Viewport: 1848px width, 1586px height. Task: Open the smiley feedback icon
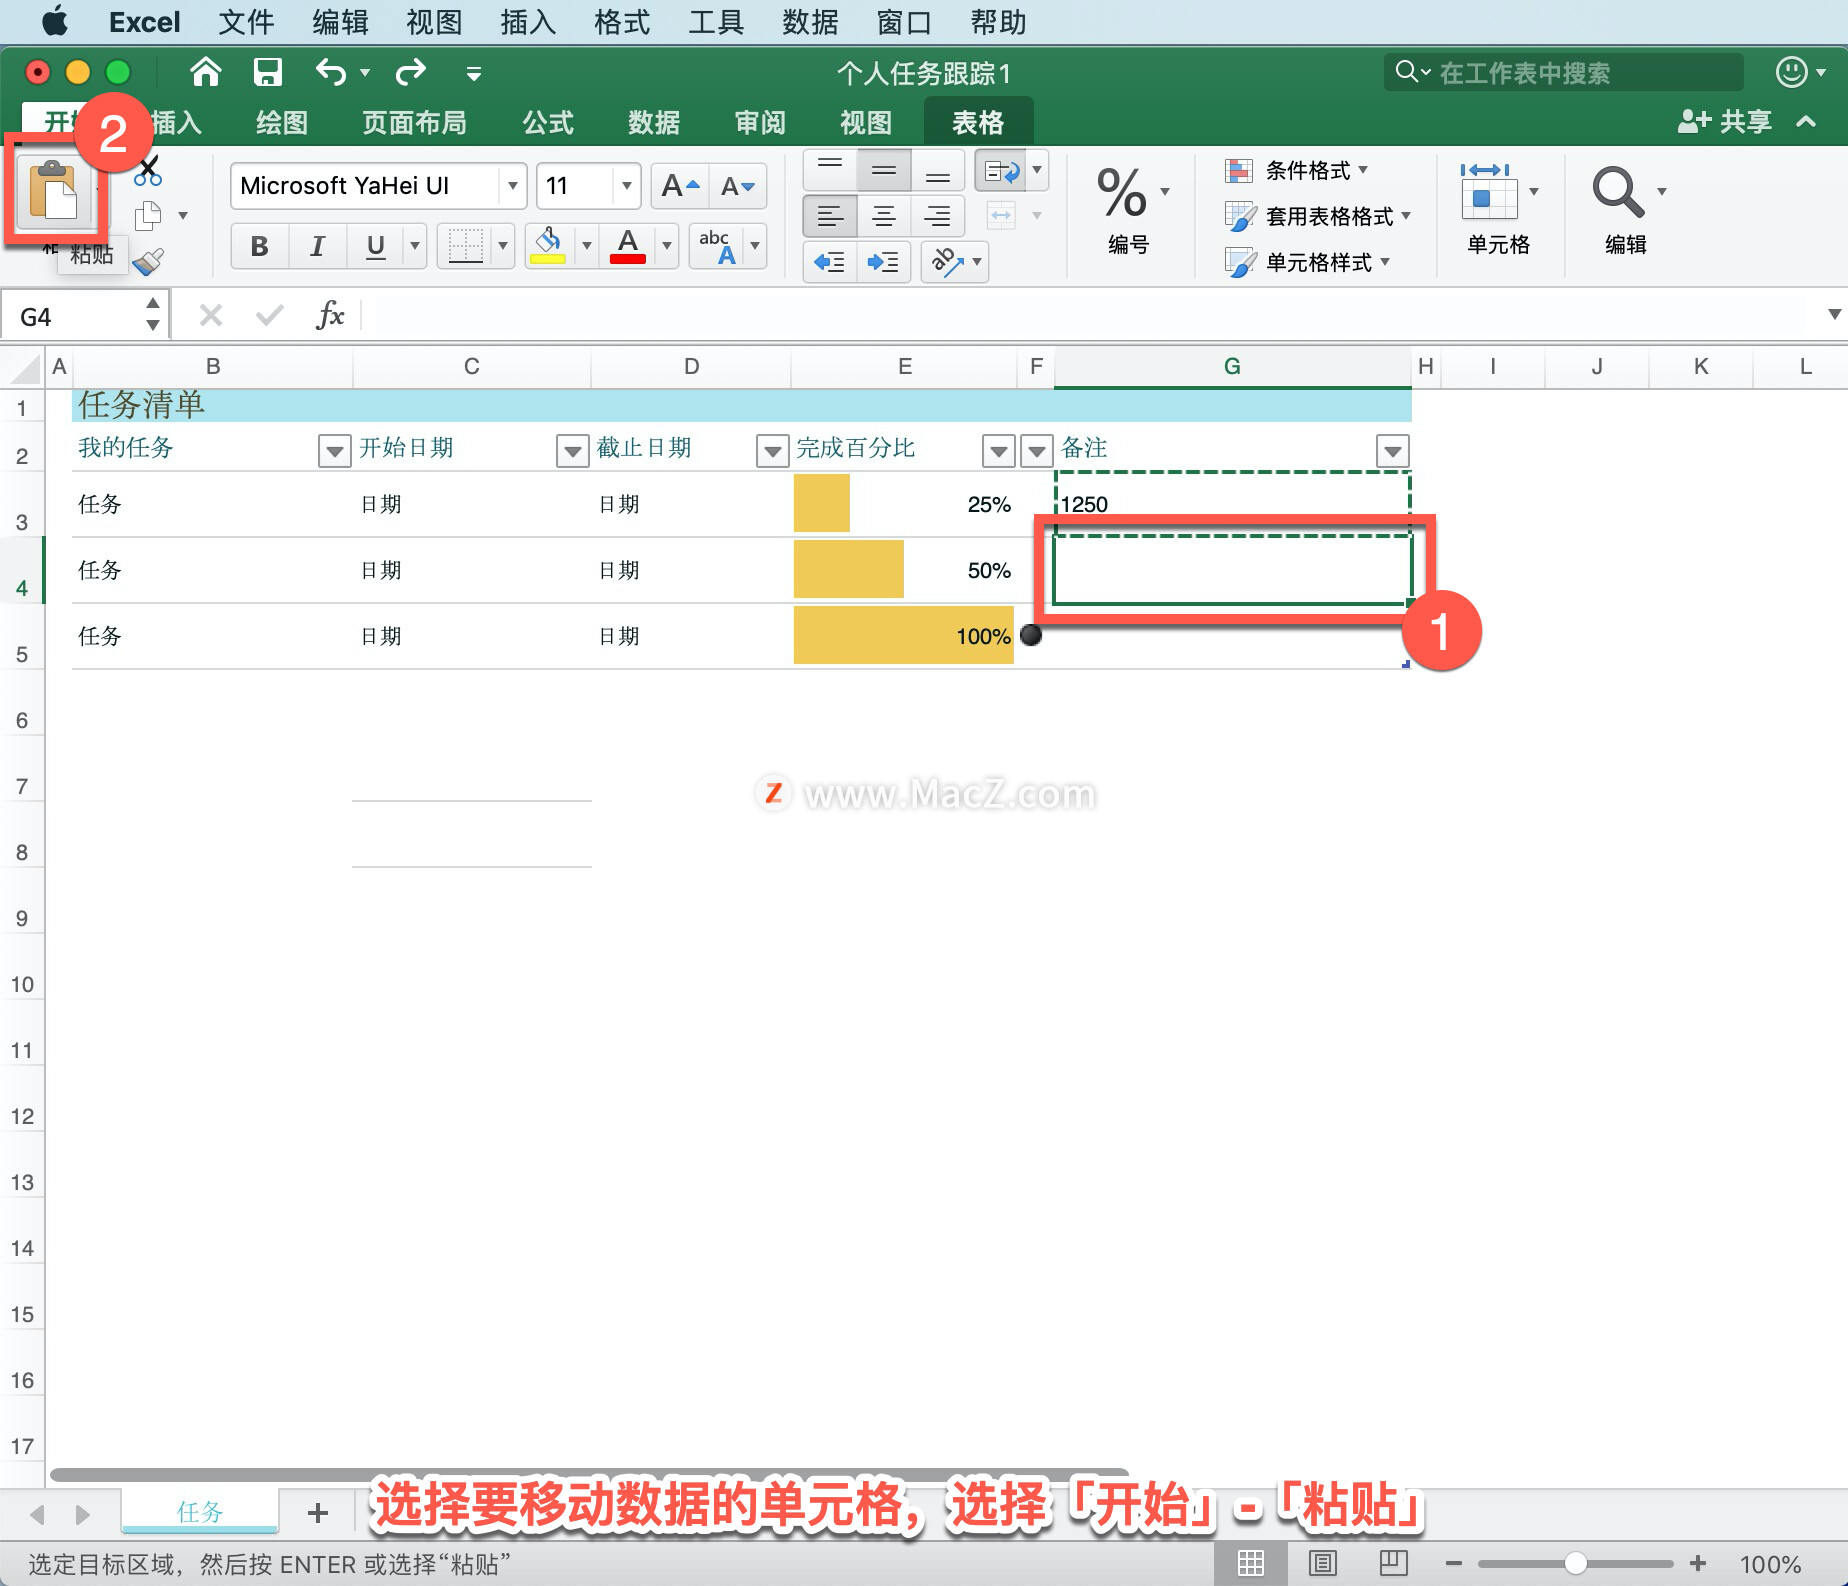point(1791,72)
